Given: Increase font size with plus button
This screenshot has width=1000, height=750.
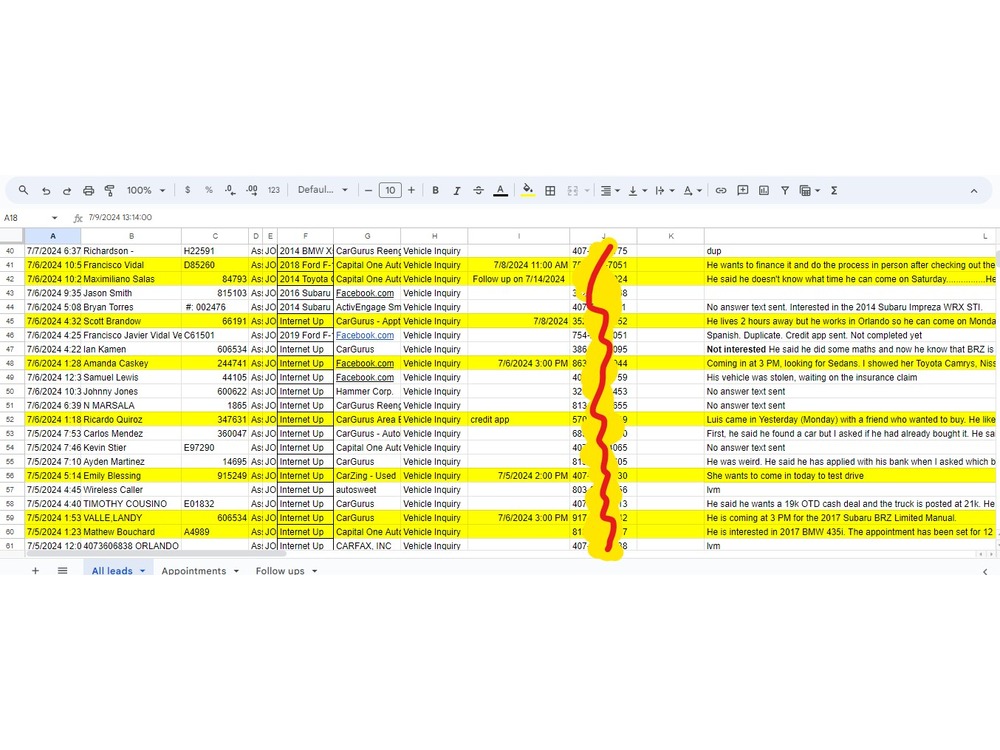Looking at the screenshot, I should click(x=411, y=190).
